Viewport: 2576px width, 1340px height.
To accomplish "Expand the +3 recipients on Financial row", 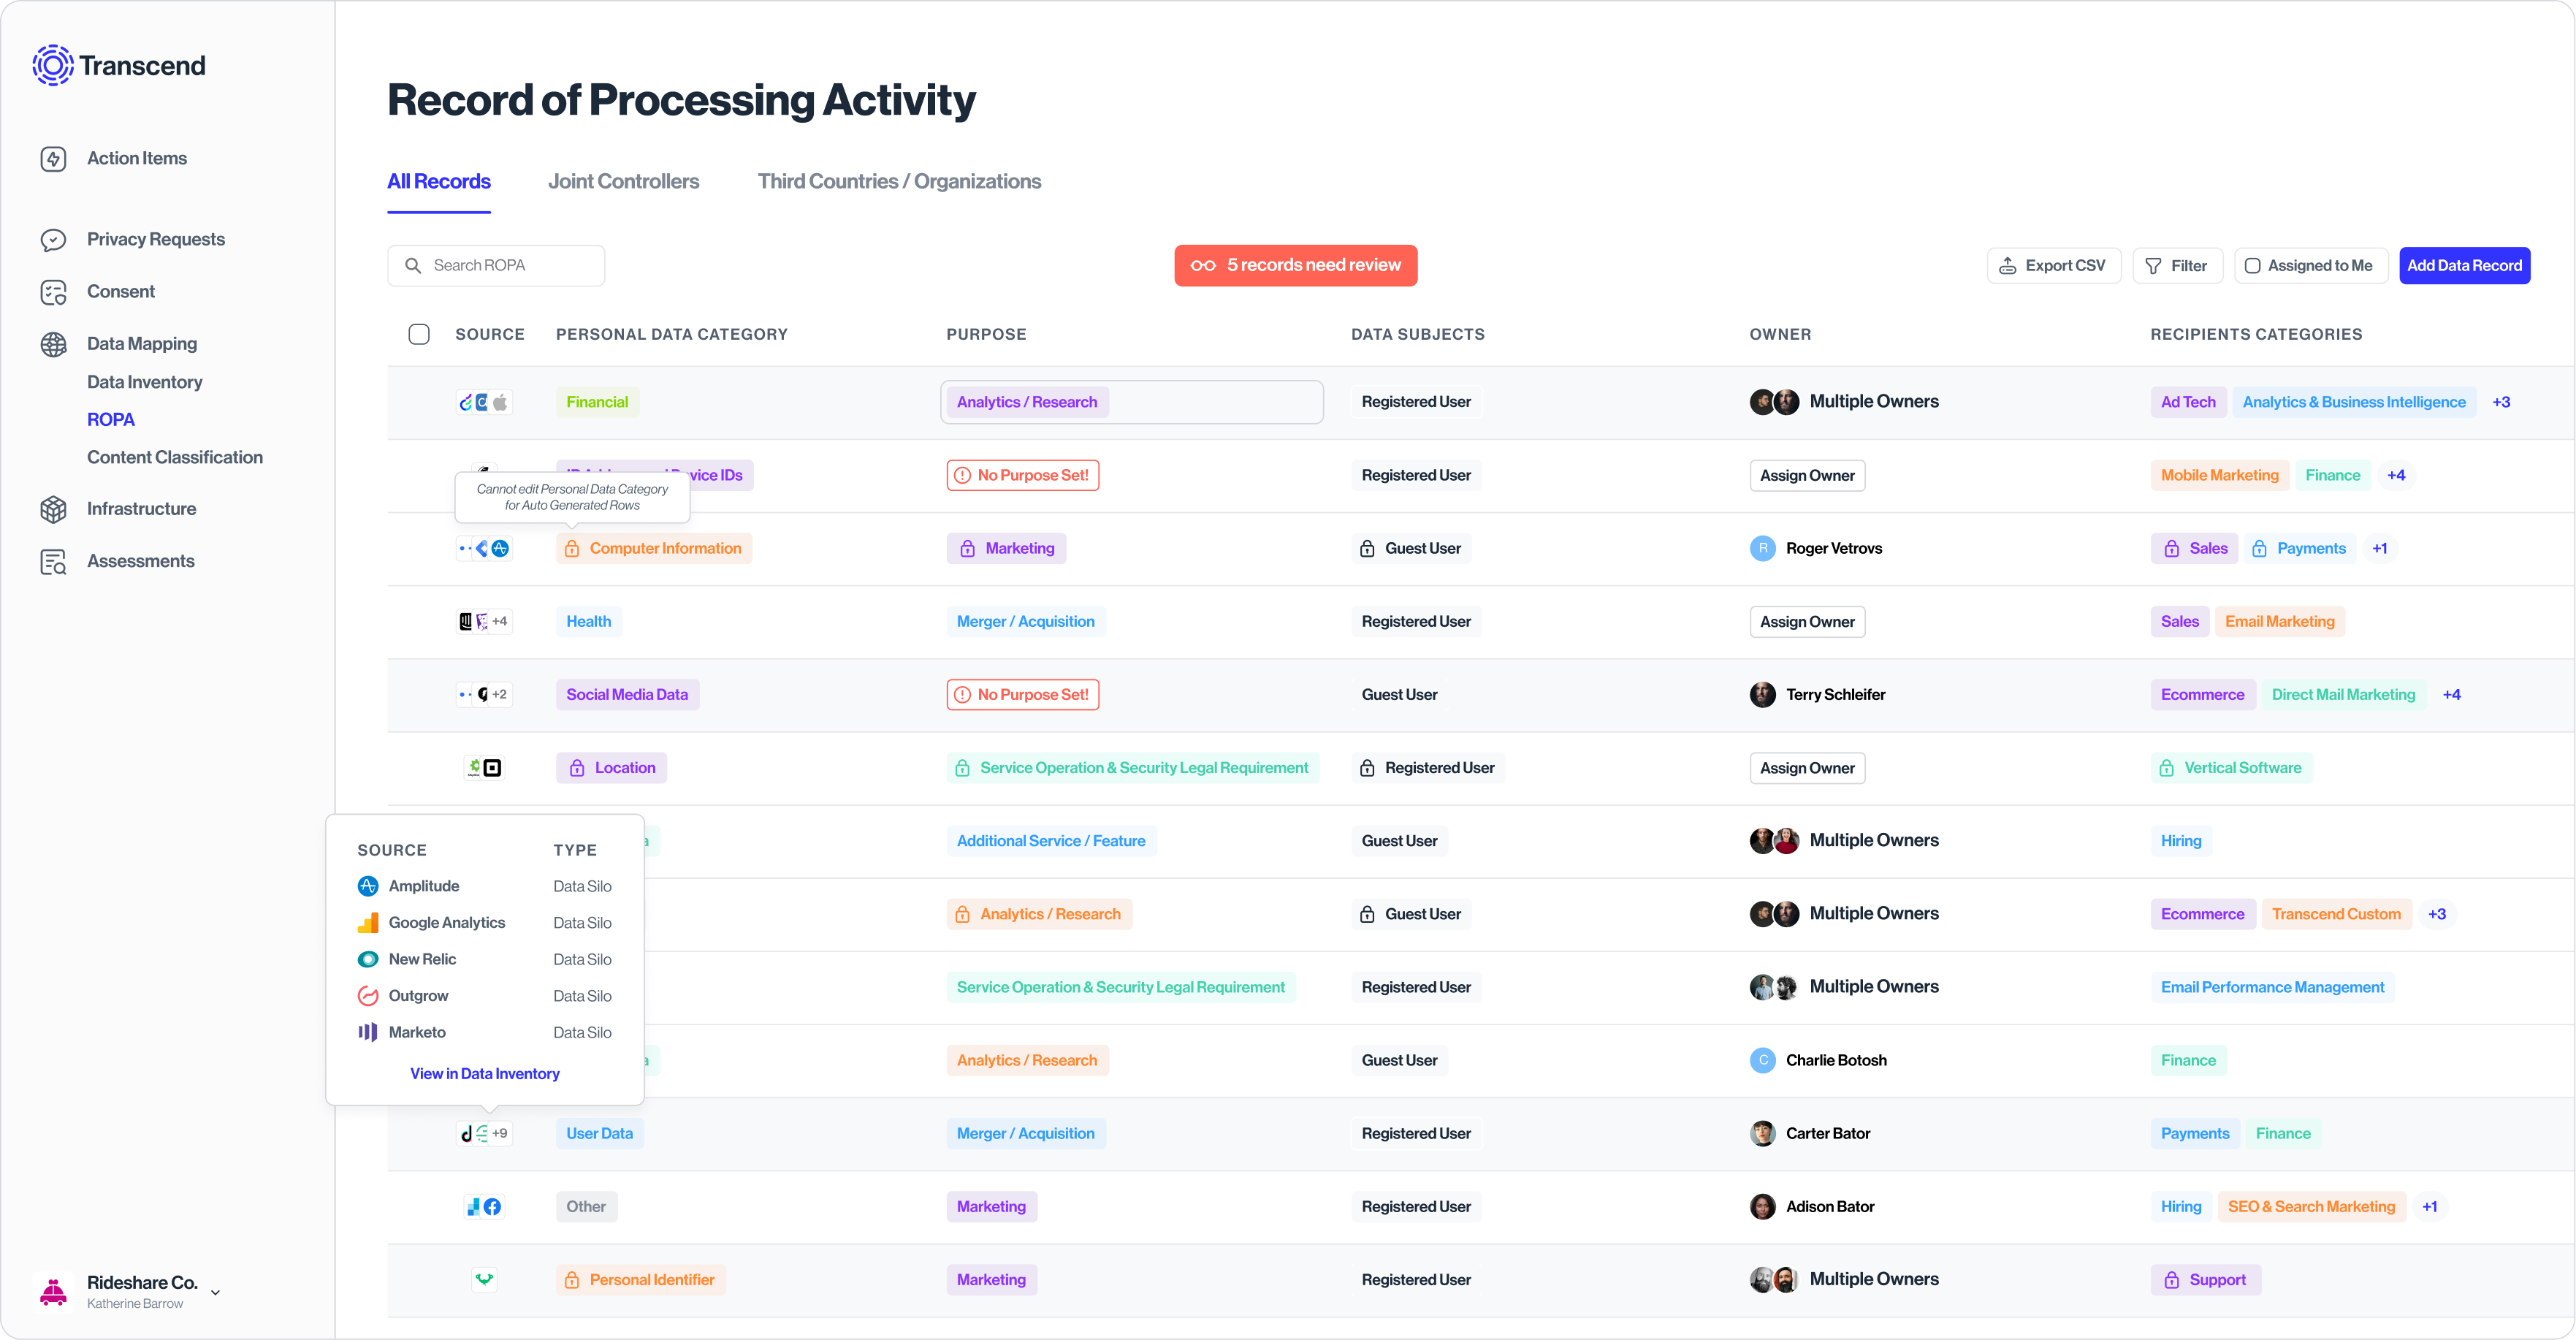I will click(2501, 402).
